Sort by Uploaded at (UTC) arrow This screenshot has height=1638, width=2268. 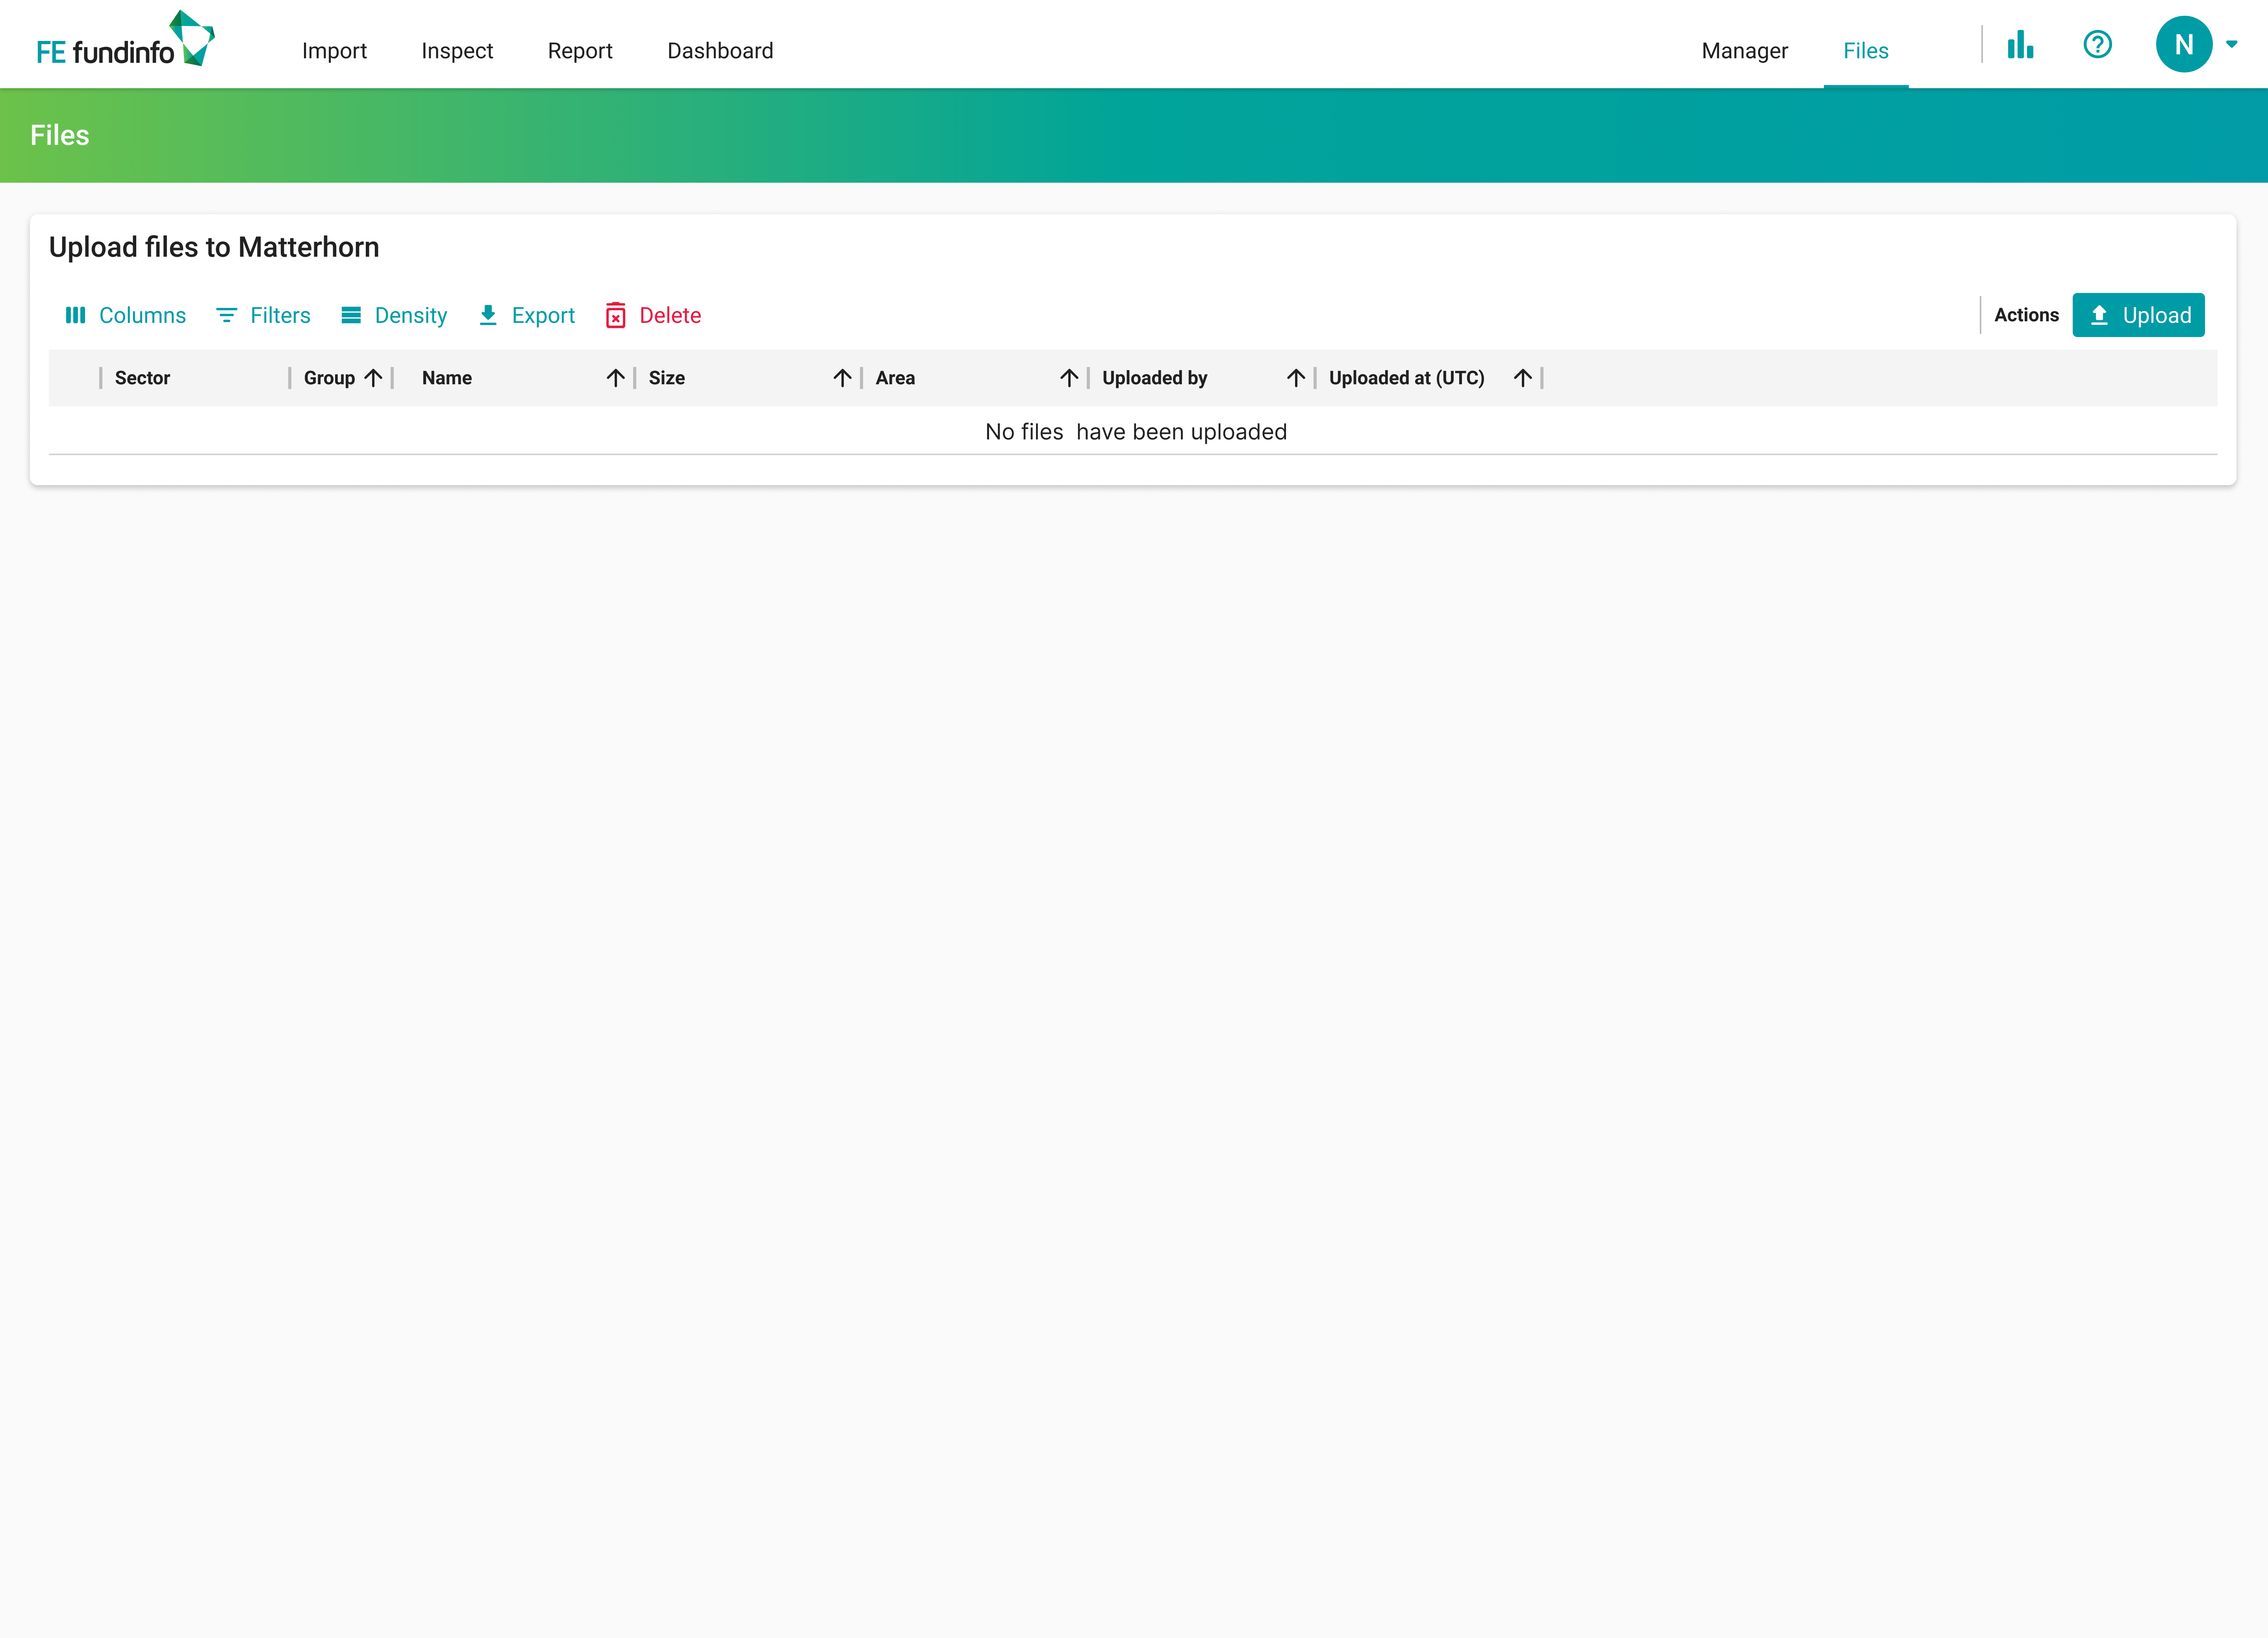point(1523,378)
